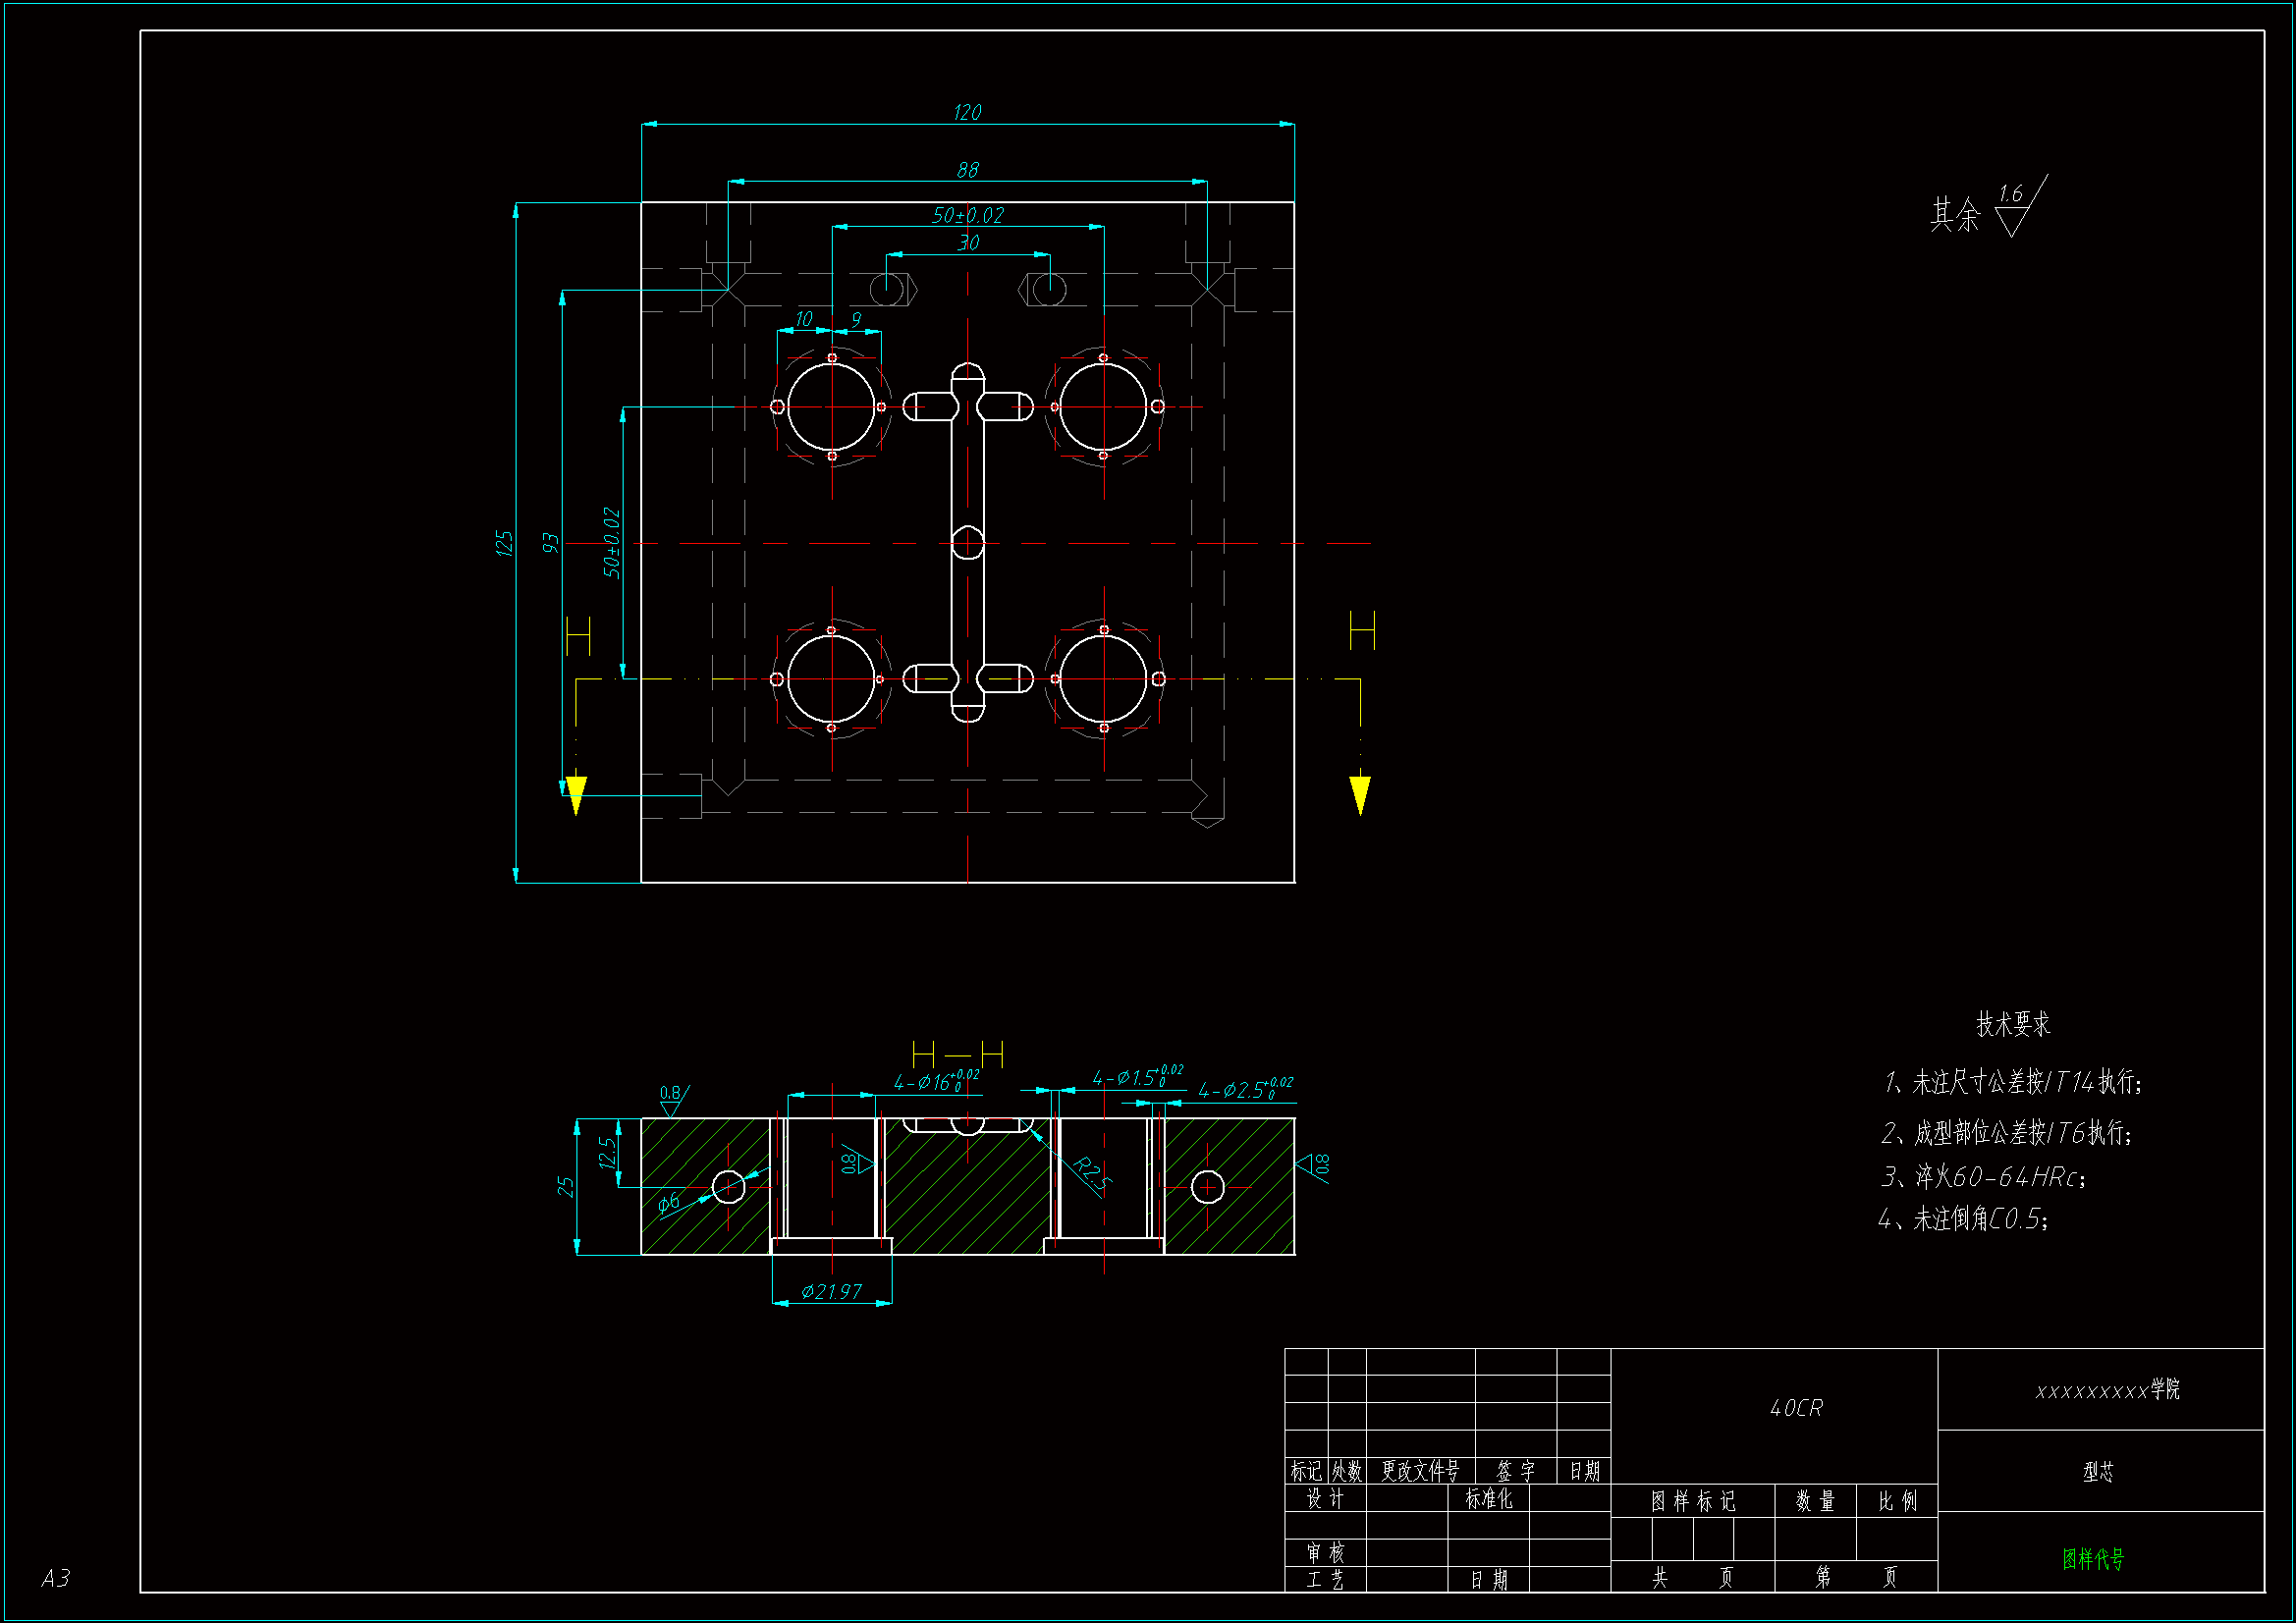Image resolution: width=2296 pixels, height=1623 pixels.
Task: Click the green 图样代号 text
Action: [2093, 1558]
